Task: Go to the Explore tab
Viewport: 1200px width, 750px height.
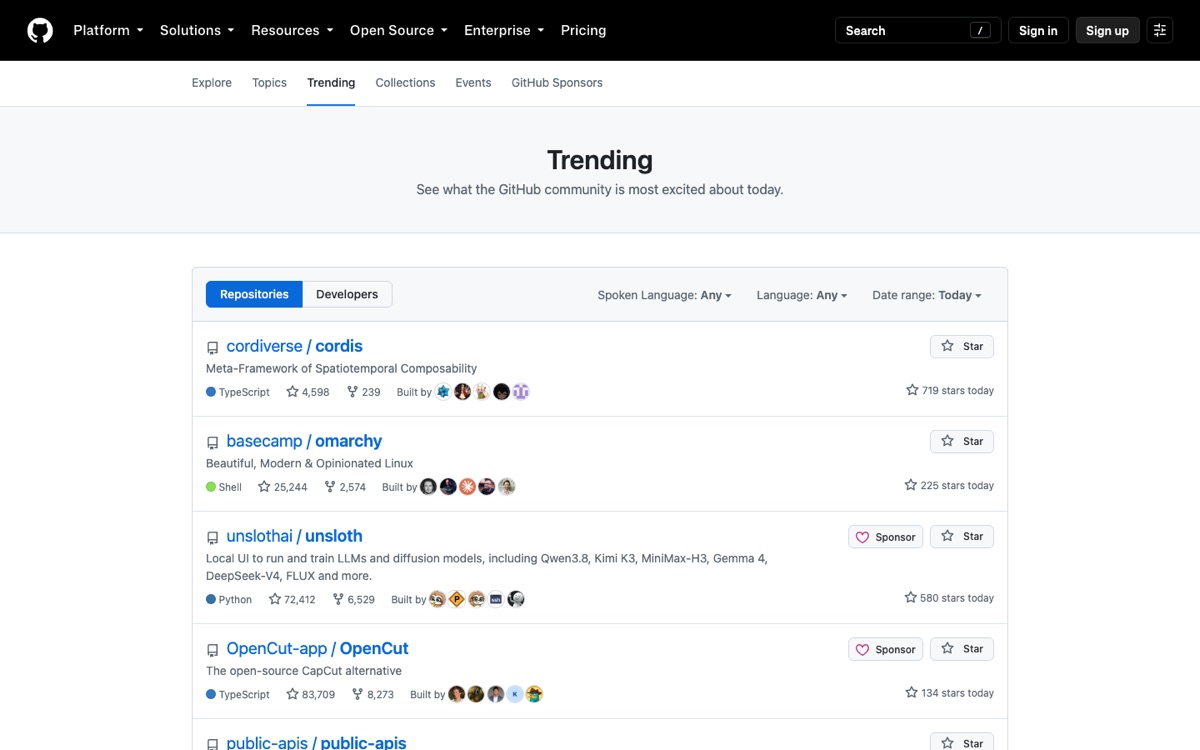Action: [x=212, y=83]
